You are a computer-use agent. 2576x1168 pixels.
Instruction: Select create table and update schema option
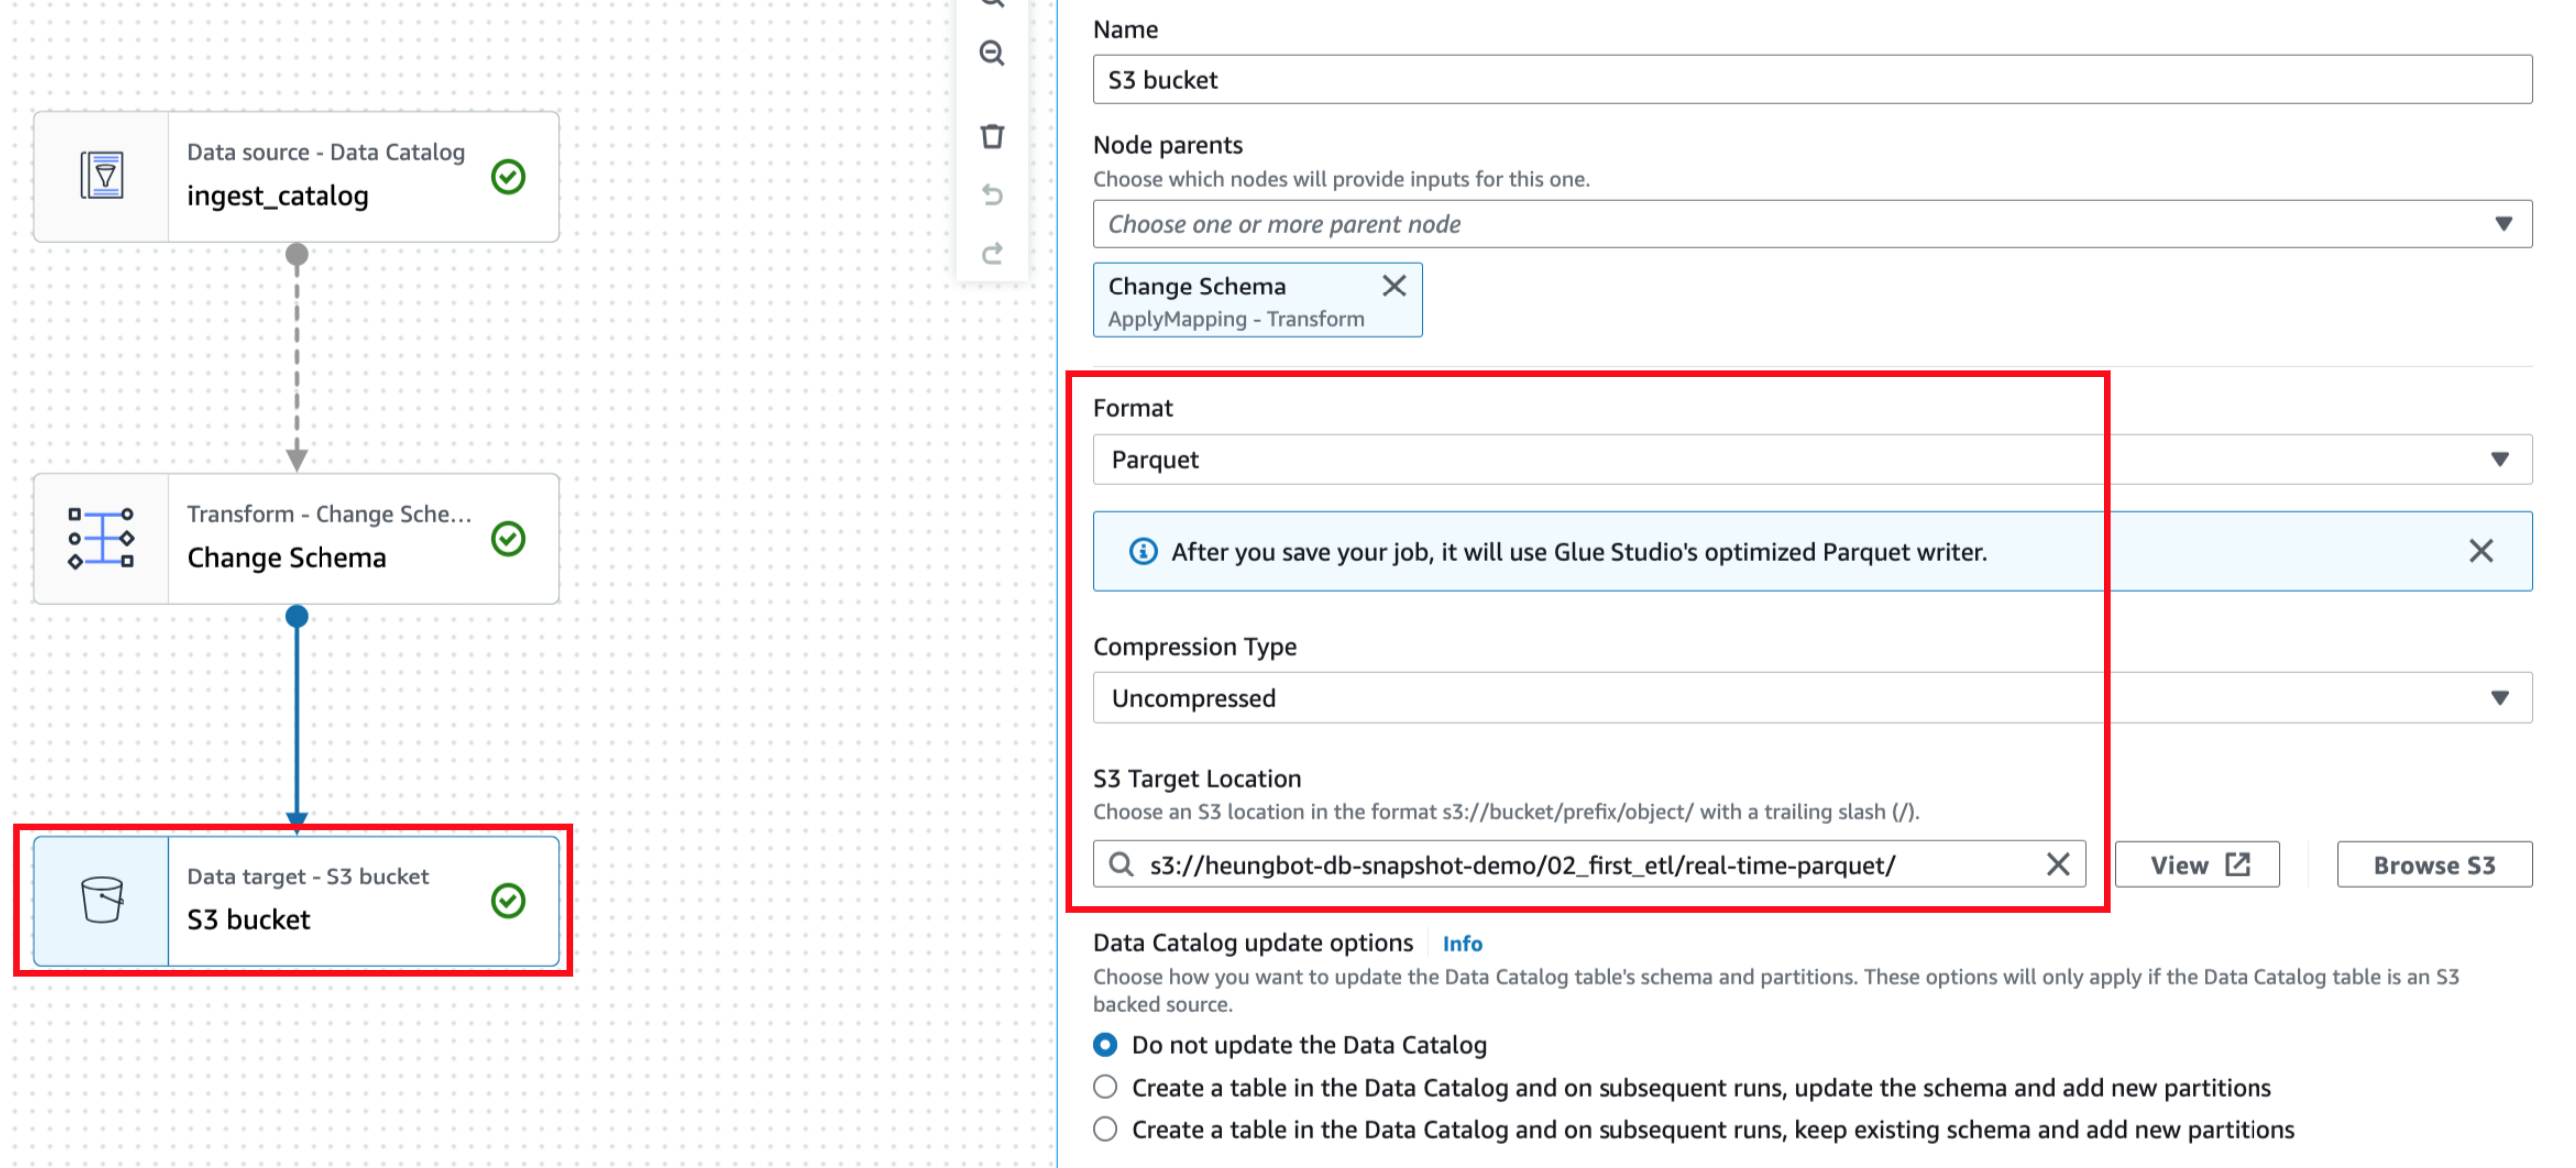click(x=1105, y=1087)
